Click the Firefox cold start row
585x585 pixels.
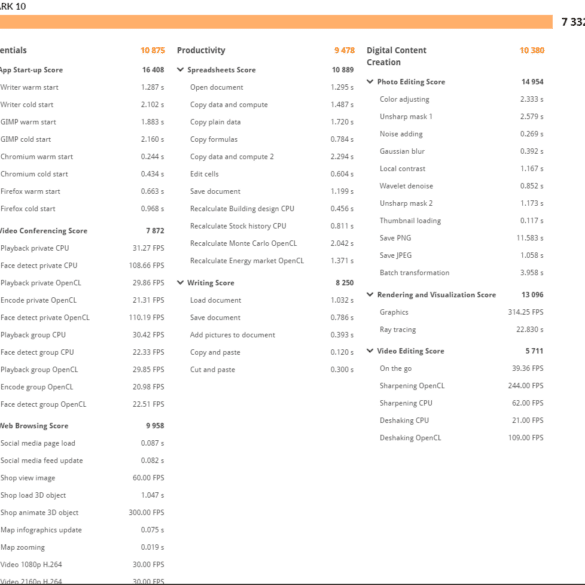(x=82, y=209)
